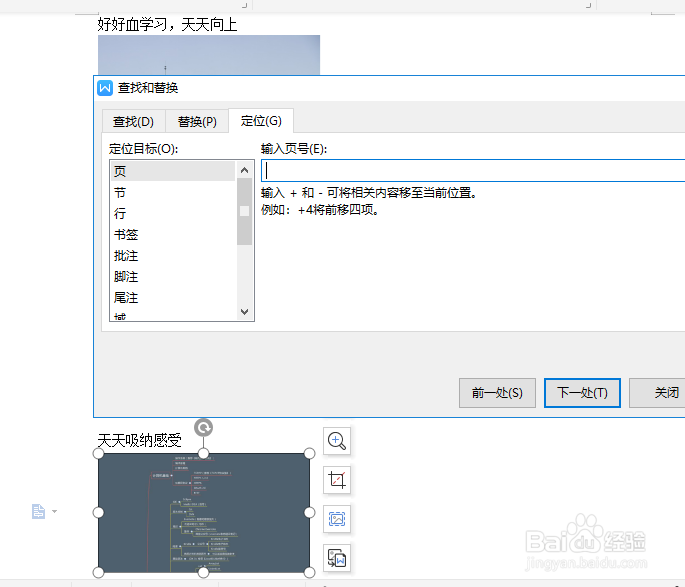685x587 pixels.
Task: Focus the 输入页号 input field
Action: tap(473, 170)
